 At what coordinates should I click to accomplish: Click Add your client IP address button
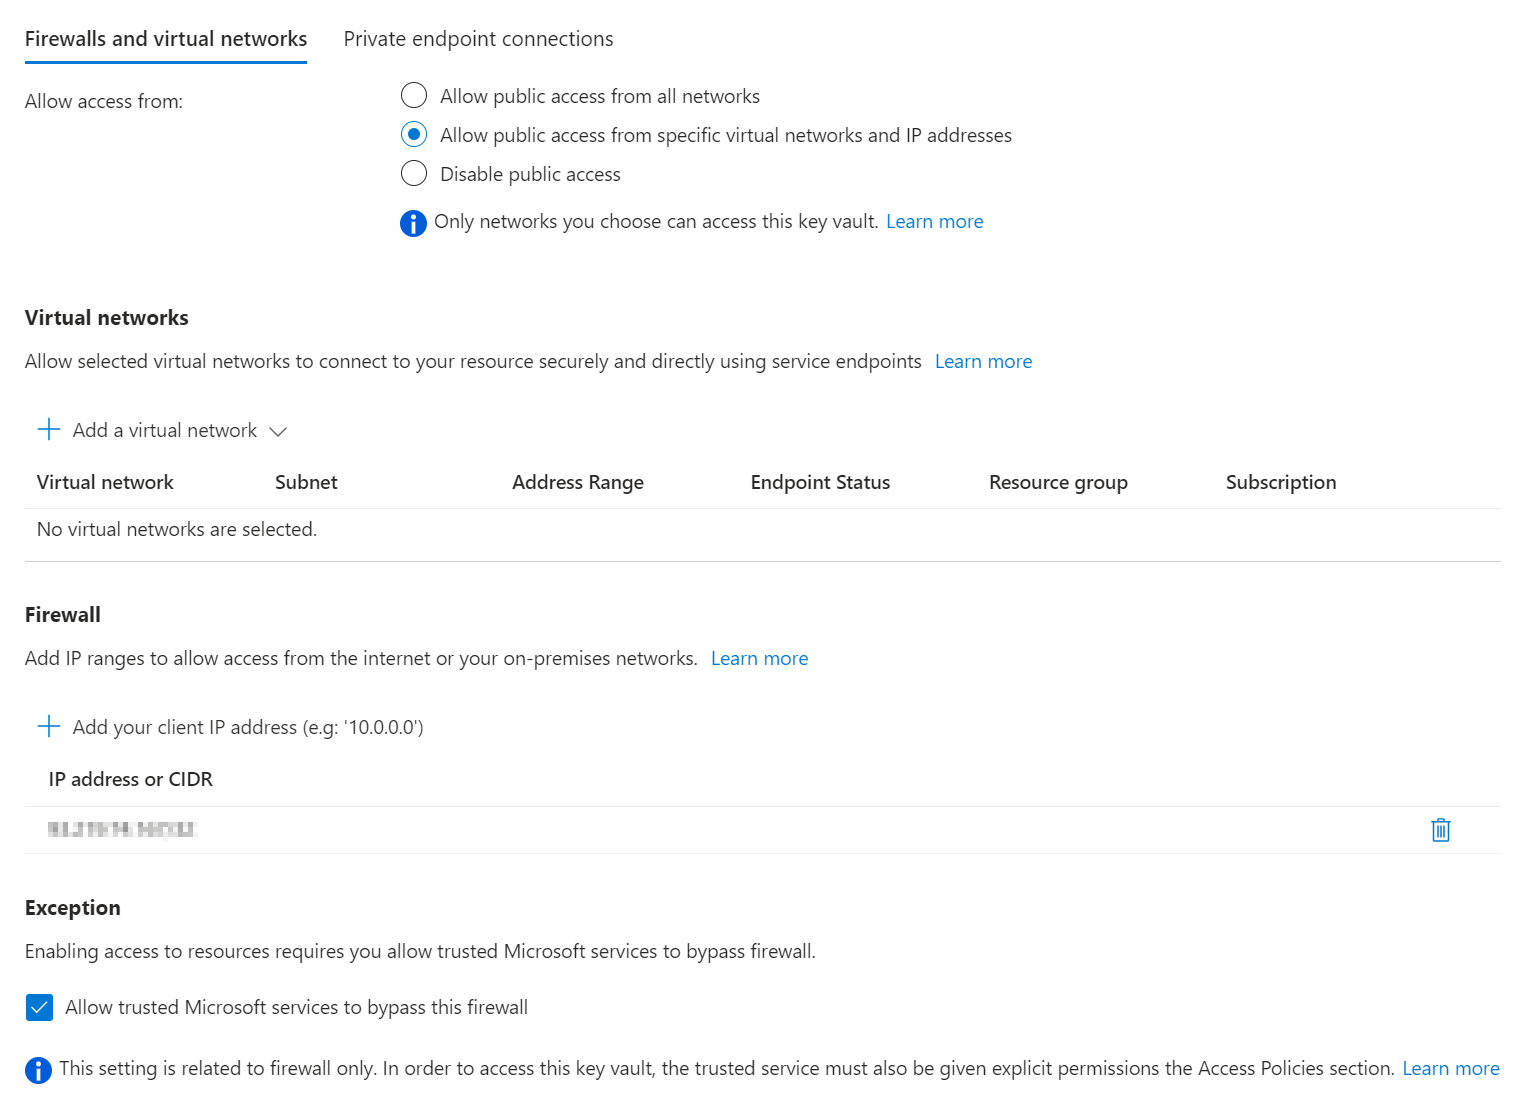pos(248,727)
